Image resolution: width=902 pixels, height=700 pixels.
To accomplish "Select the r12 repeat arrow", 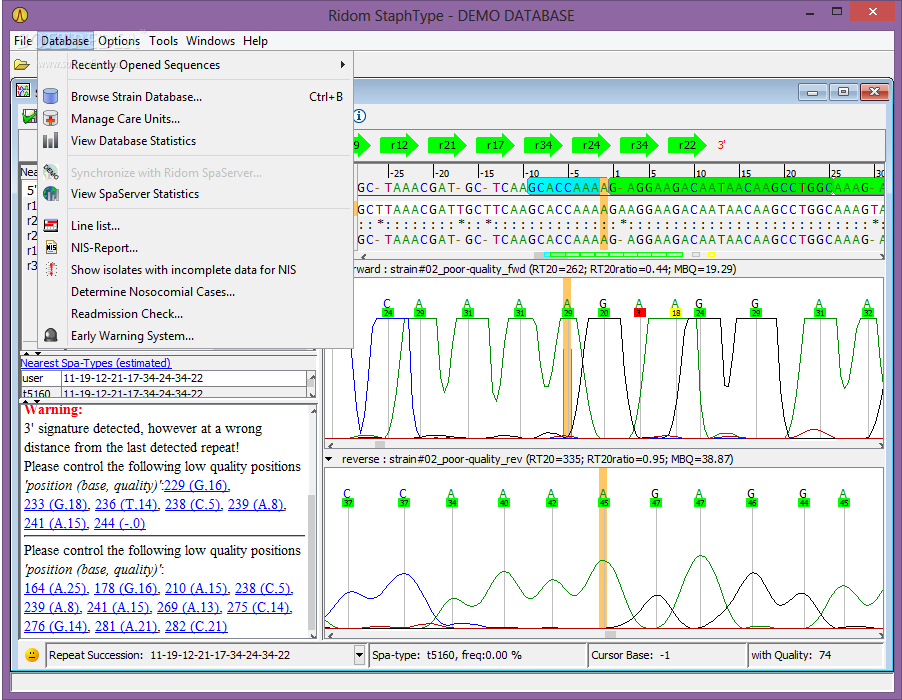I will pos(401,145).
